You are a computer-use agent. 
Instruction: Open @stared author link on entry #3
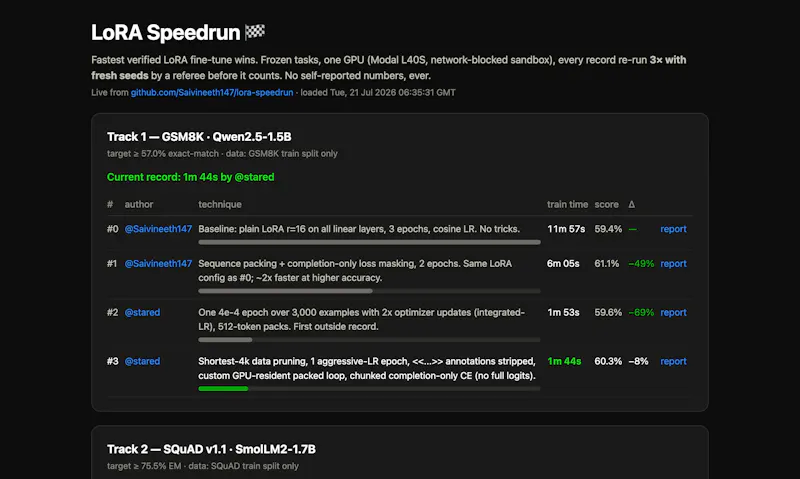[x=142, y=362]
